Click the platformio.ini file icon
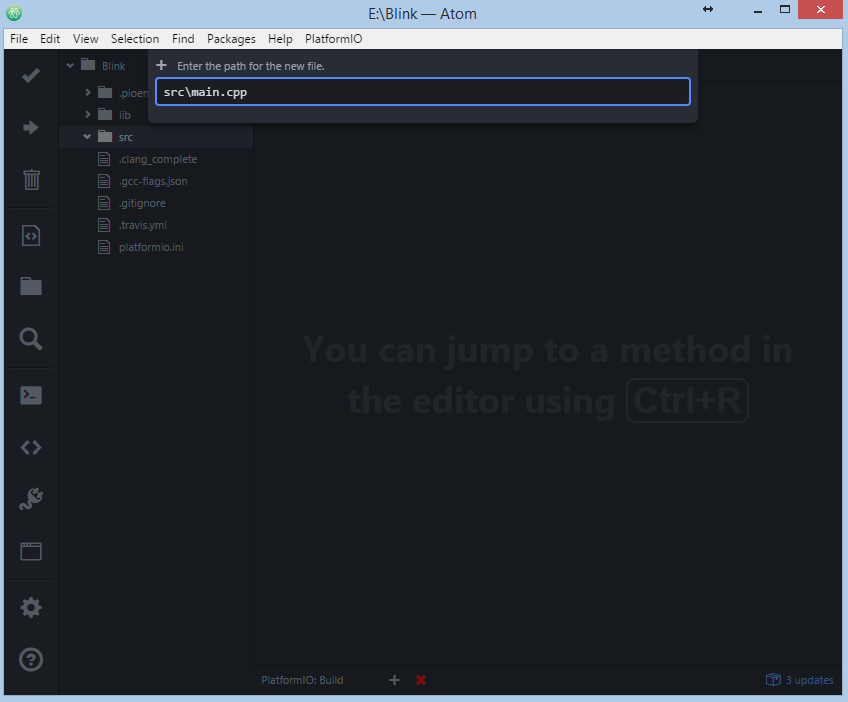Viewport: 848px width, 702px height. [x=104, y=247]
